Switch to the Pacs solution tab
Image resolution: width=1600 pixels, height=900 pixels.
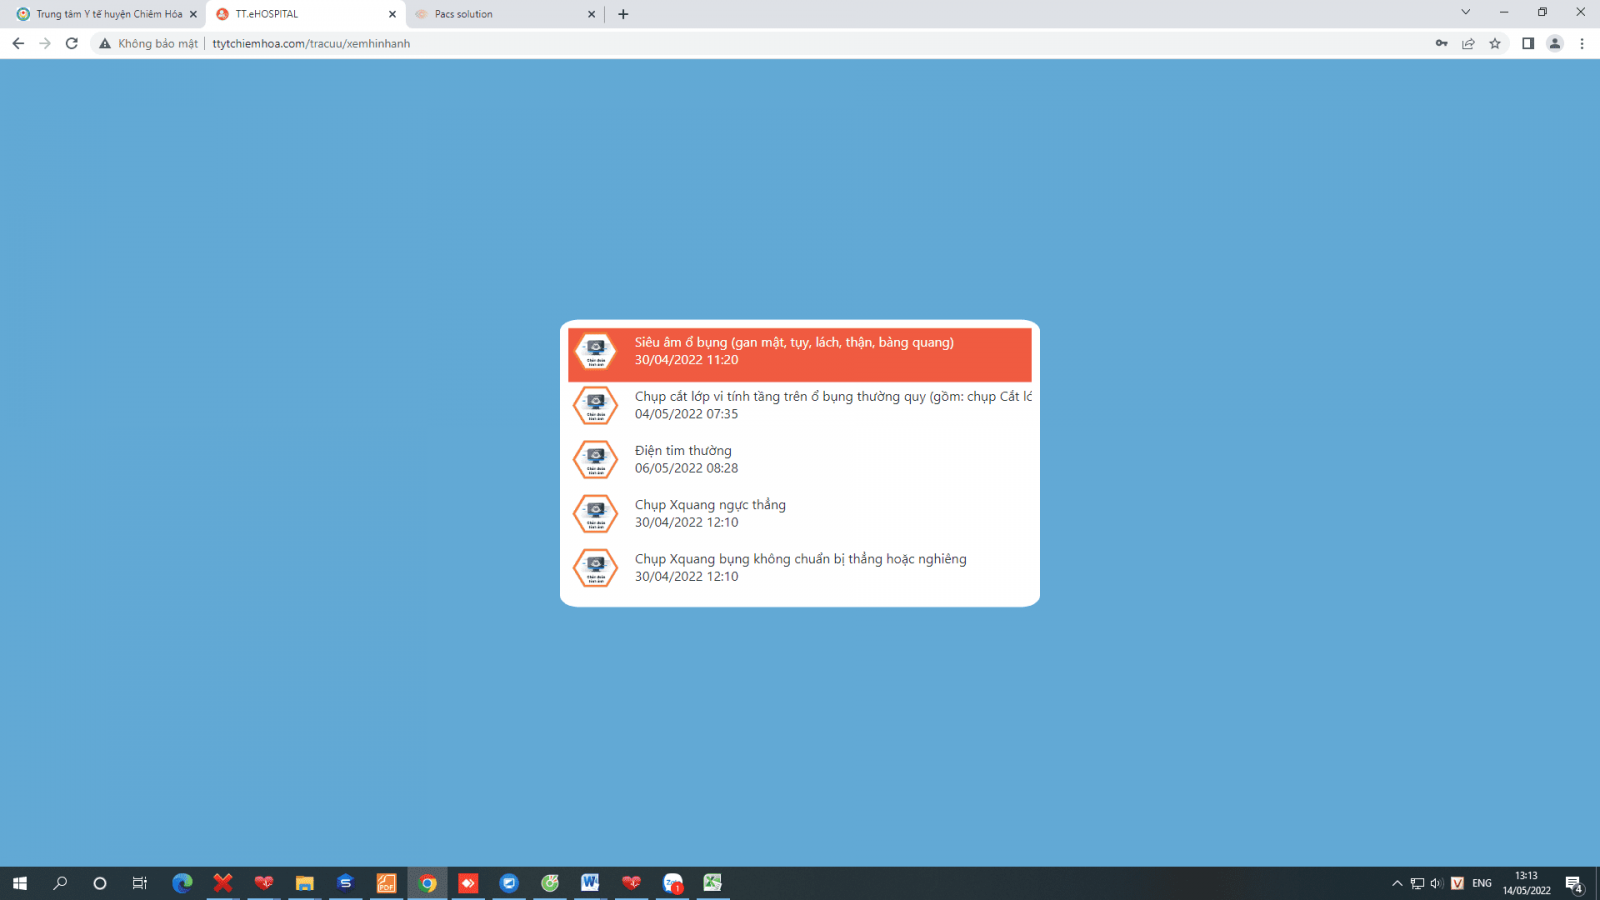pyautogui.click(x=500, y=14)
